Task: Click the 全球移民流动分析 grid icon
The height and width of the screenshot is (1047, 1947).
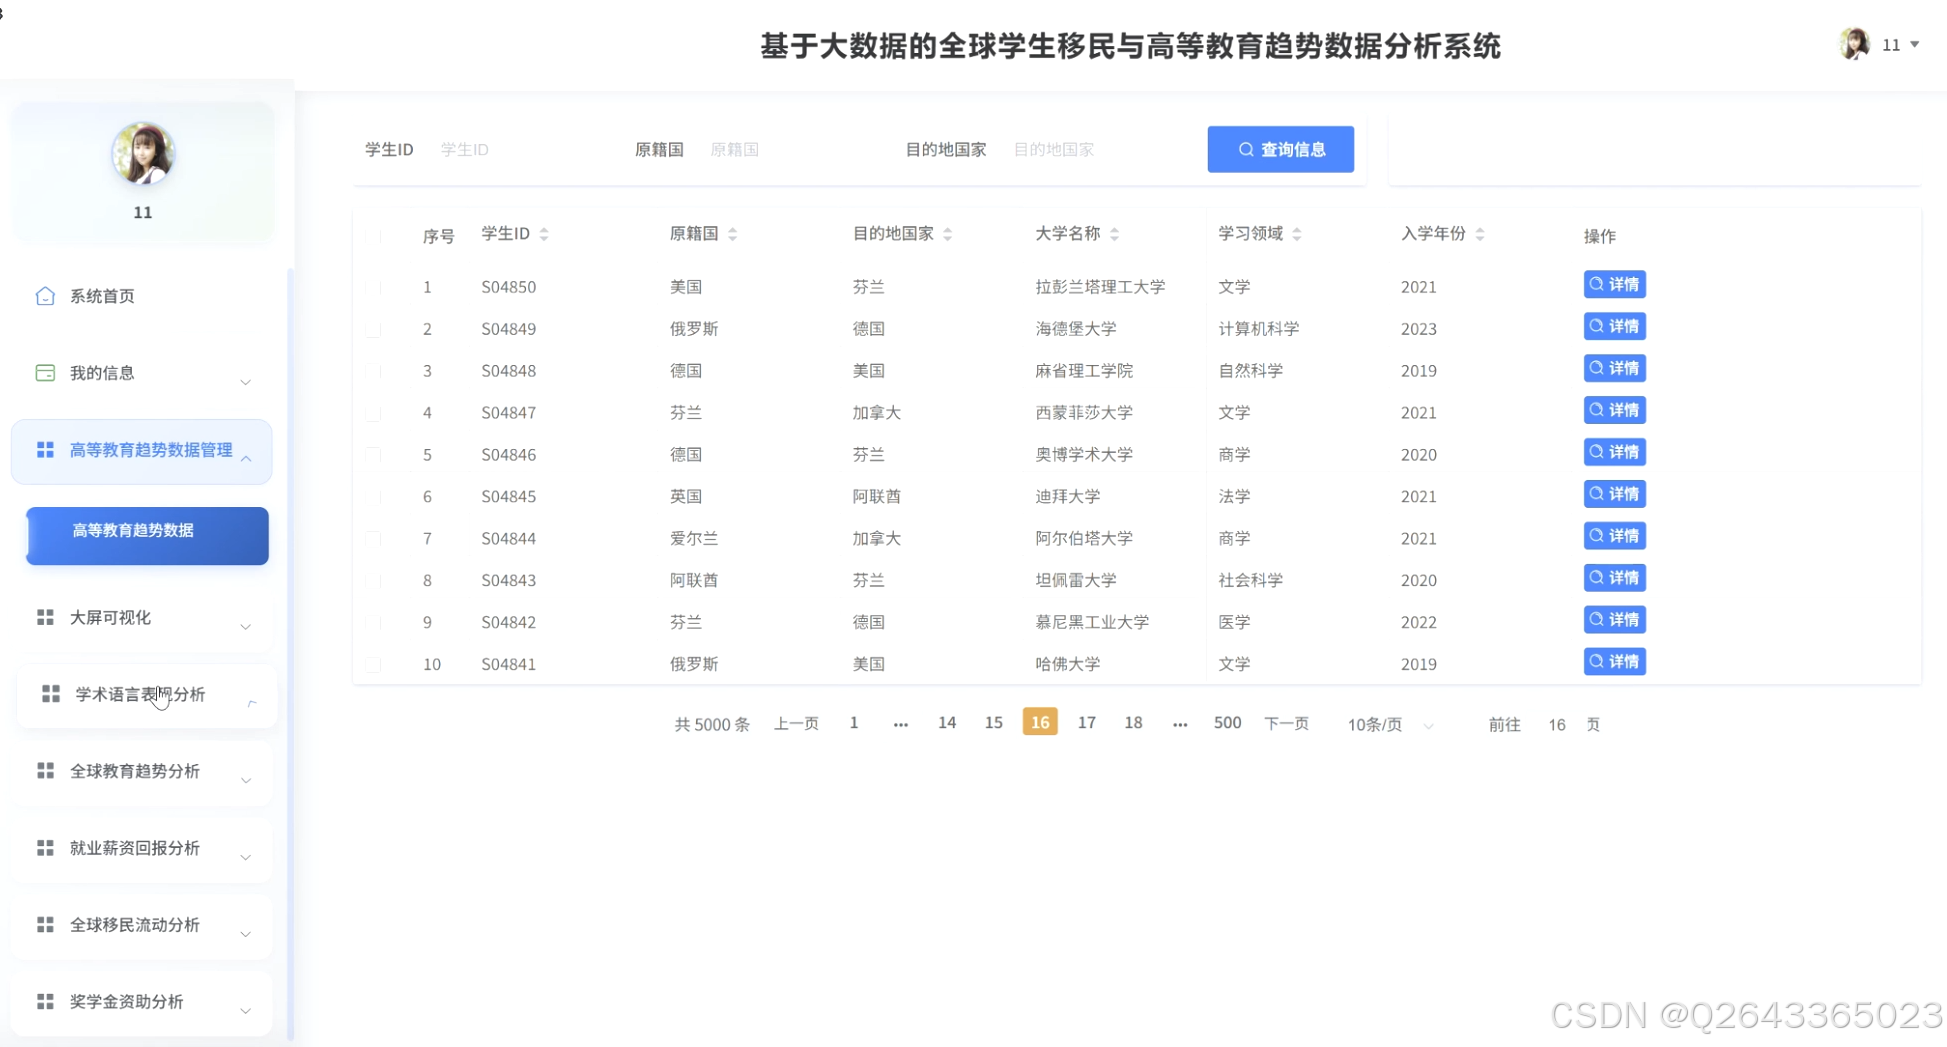Action: pyautogui.click(x=45, y=925)
